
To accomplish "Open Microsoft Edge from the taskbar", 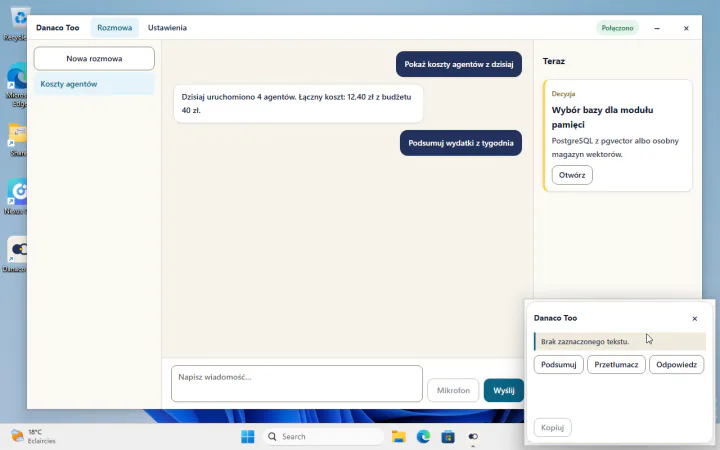I will click(x=423, y=436).
